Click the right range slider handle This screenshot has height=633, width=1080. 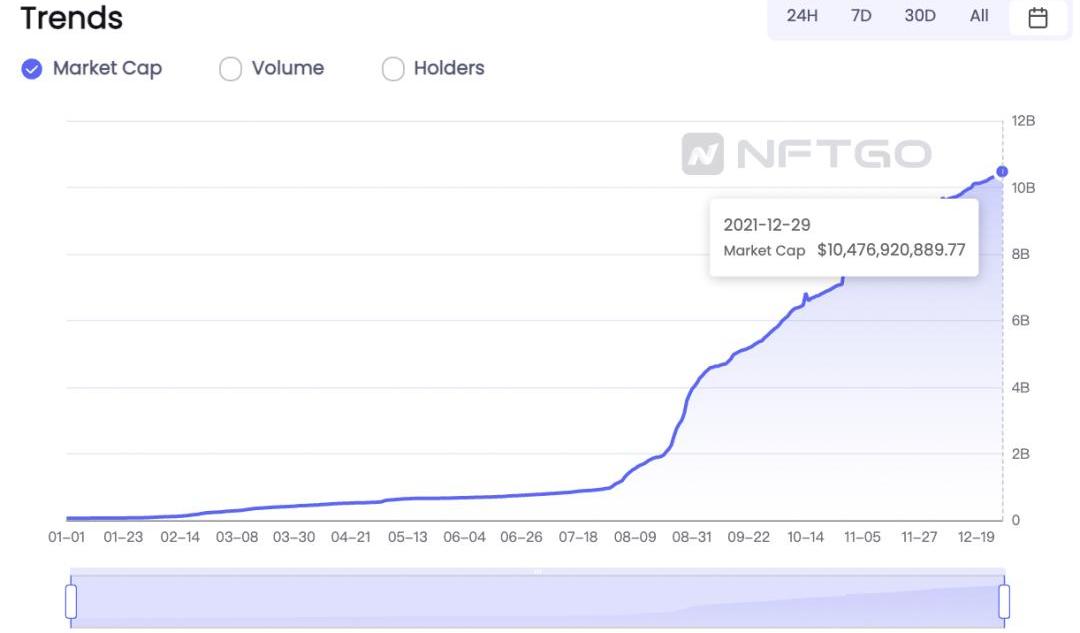point(1004,601)
